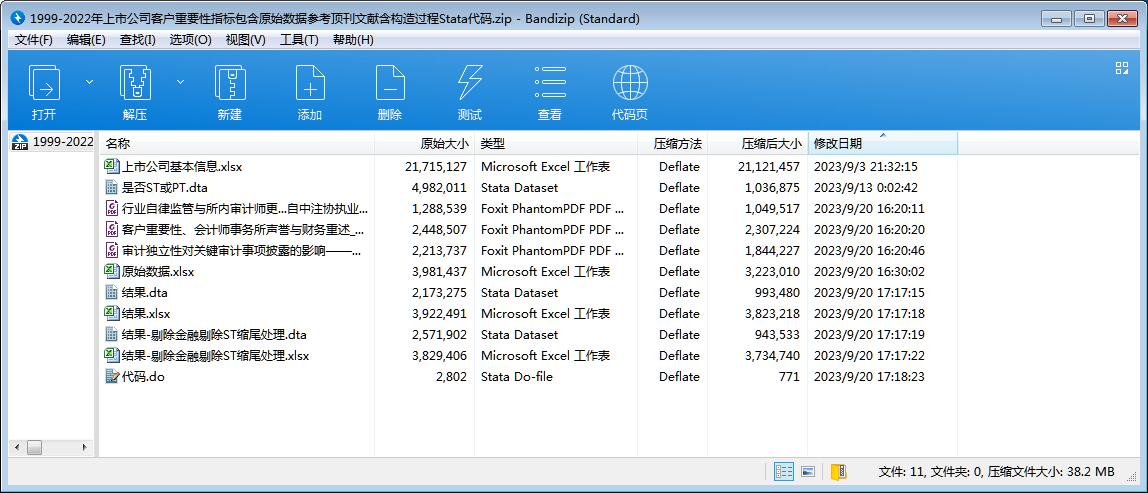Open the 选项(O) menu
The width and height of the screenshot is (1148, 493).
(190, 40)
